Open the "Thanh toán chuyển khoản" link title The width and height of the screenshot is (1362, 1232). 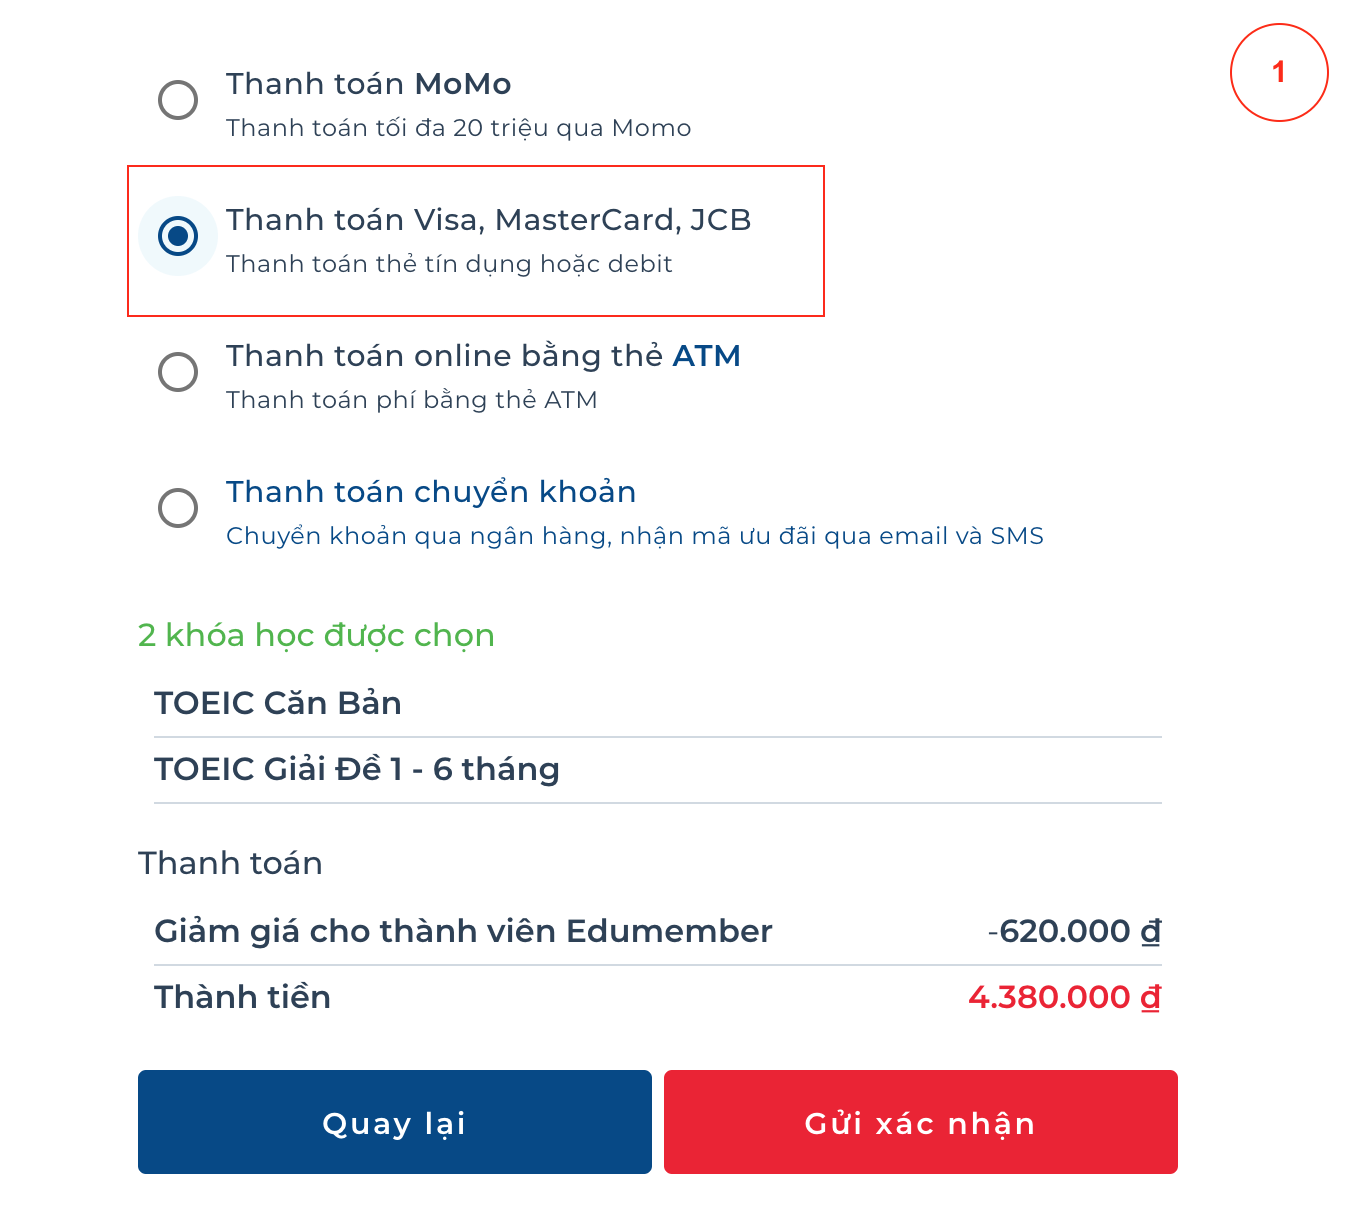431,492
